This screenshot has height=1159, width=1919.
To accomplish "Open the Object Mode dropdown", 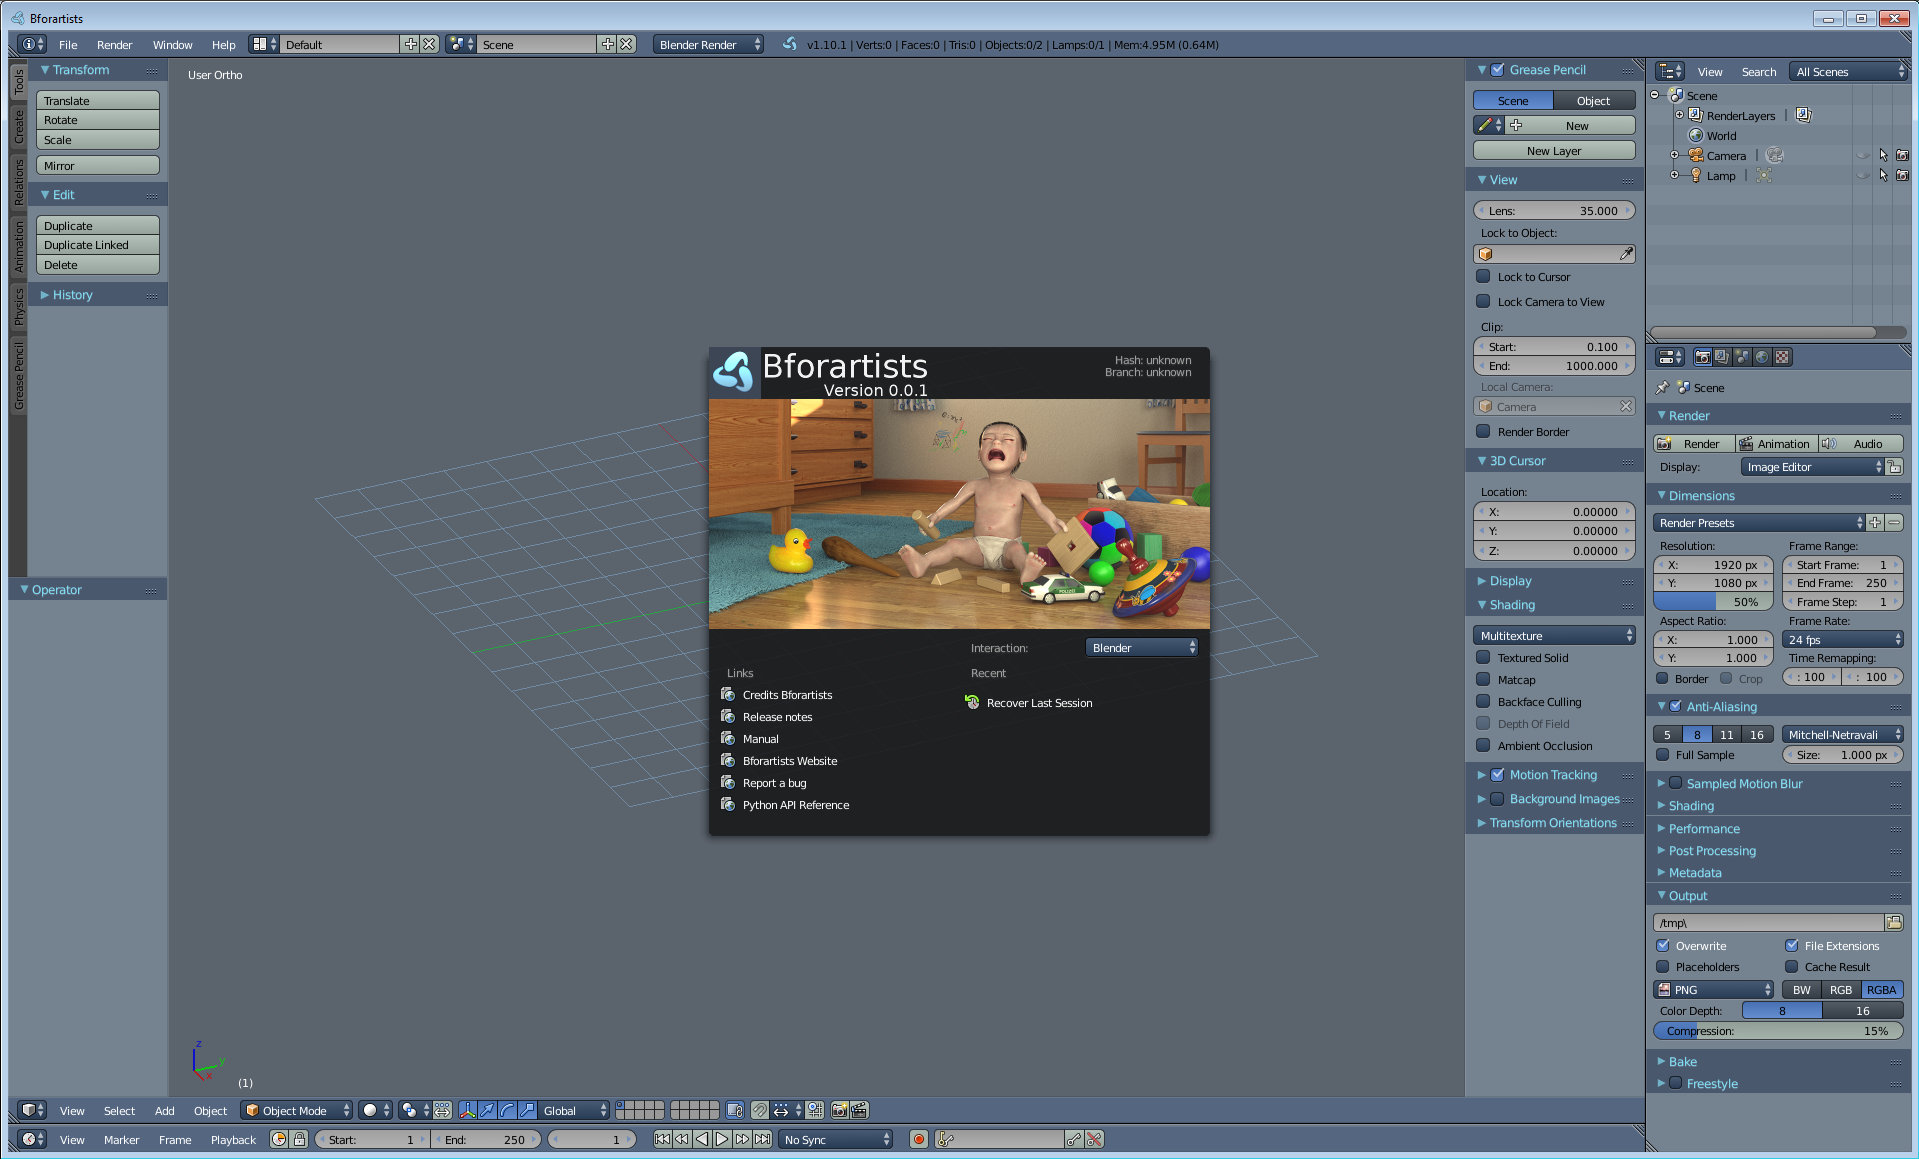I will click(x=296, y=1110).
